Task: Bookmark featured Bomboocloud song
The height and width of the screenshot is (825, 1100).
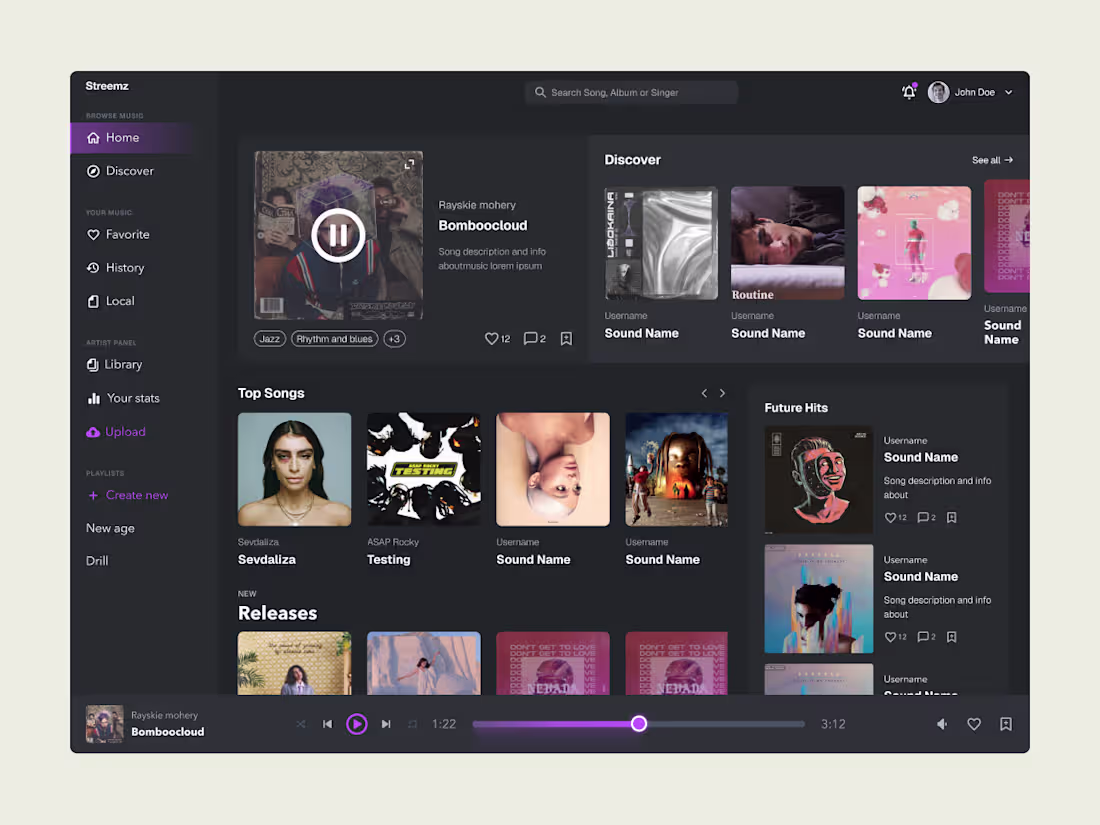Action: point(566,339)
